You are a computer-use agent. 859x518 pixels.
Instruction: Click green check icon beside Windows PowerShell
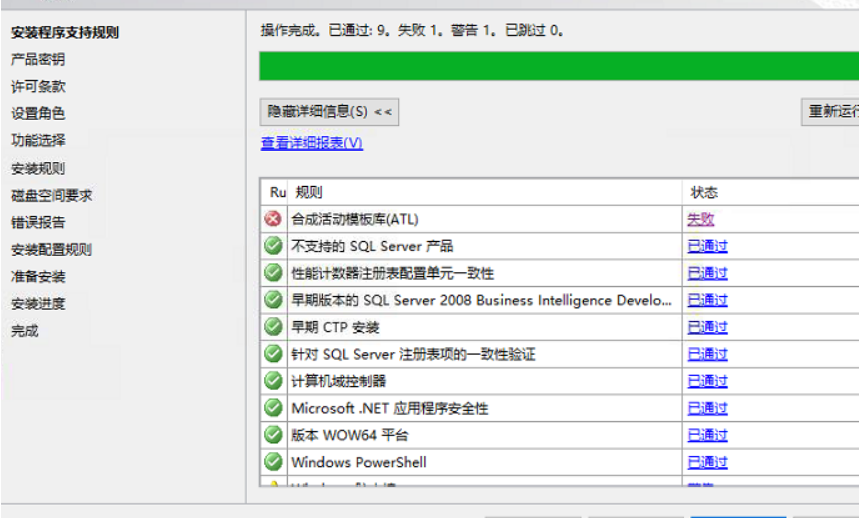[273, 462]
